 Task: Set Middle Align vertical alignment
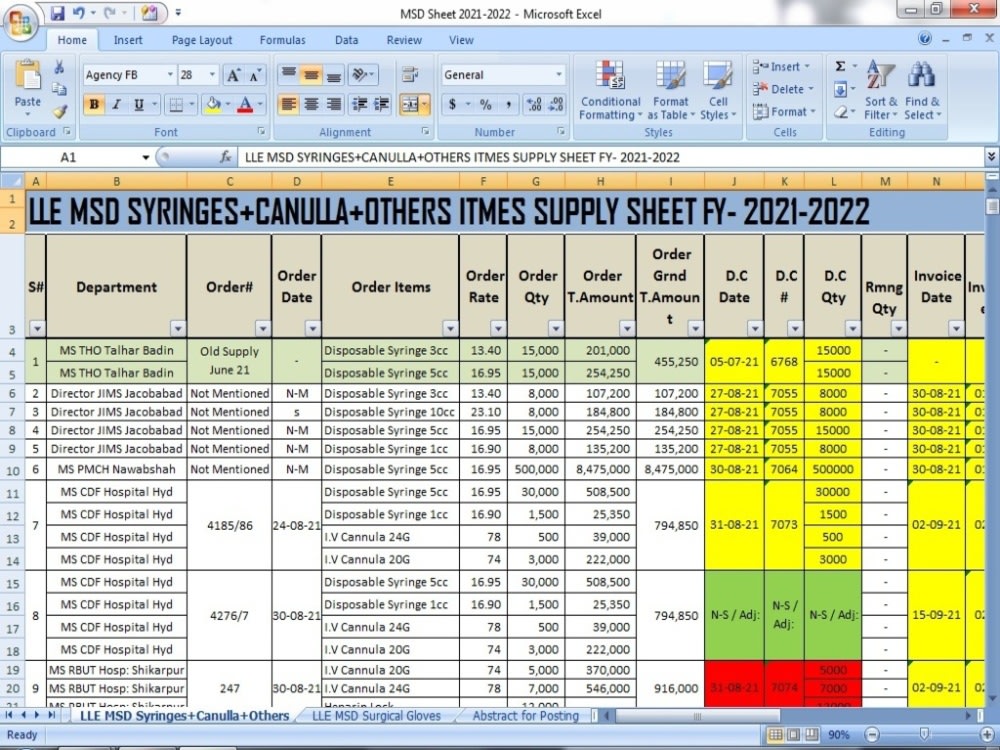tap(311, 75)
